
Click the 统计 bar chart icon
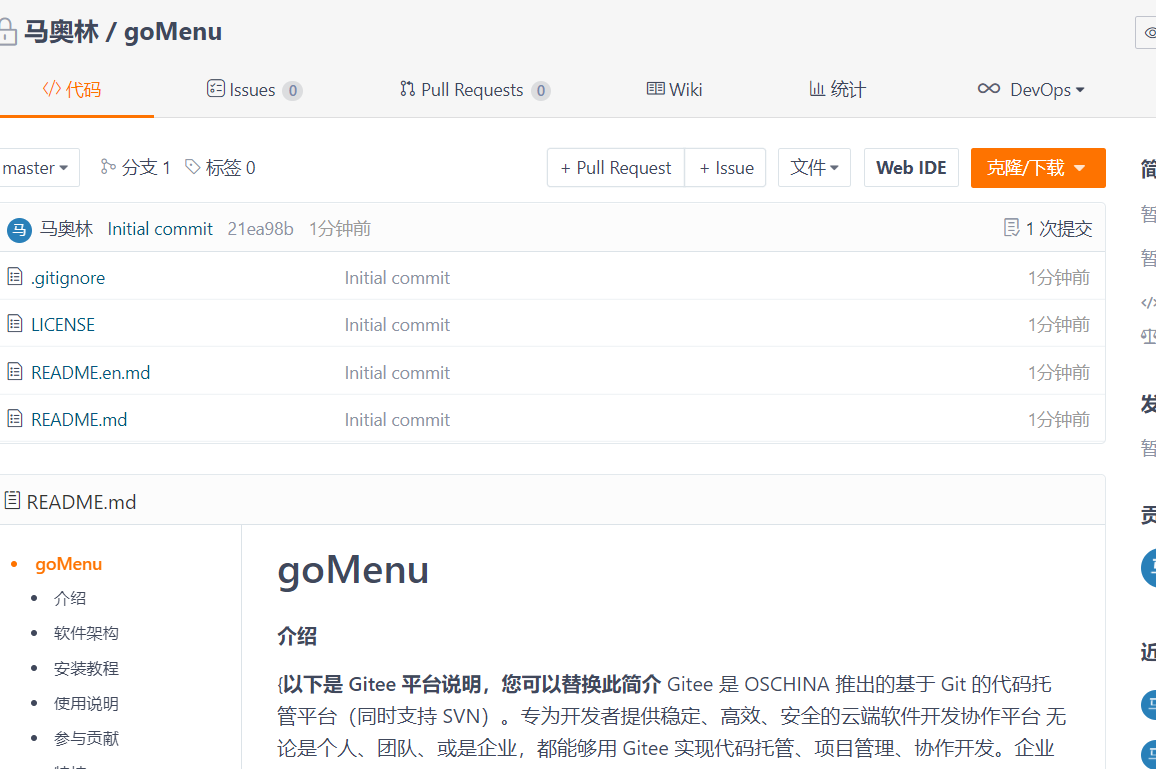[817, 88]
